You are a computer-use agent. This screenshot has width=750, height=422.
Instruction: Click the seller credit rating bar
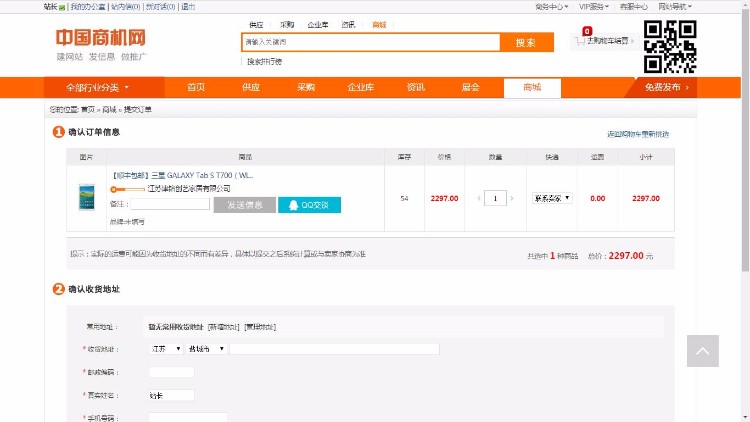point(127,189)
